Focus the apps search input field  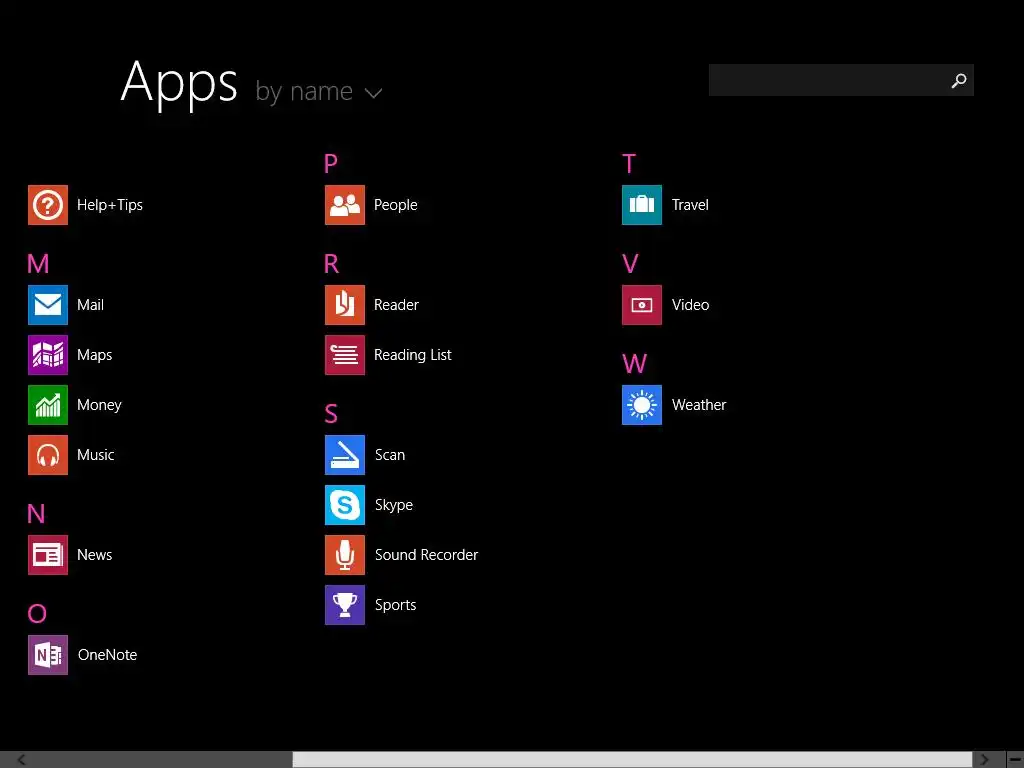click(x=841, y=80)
